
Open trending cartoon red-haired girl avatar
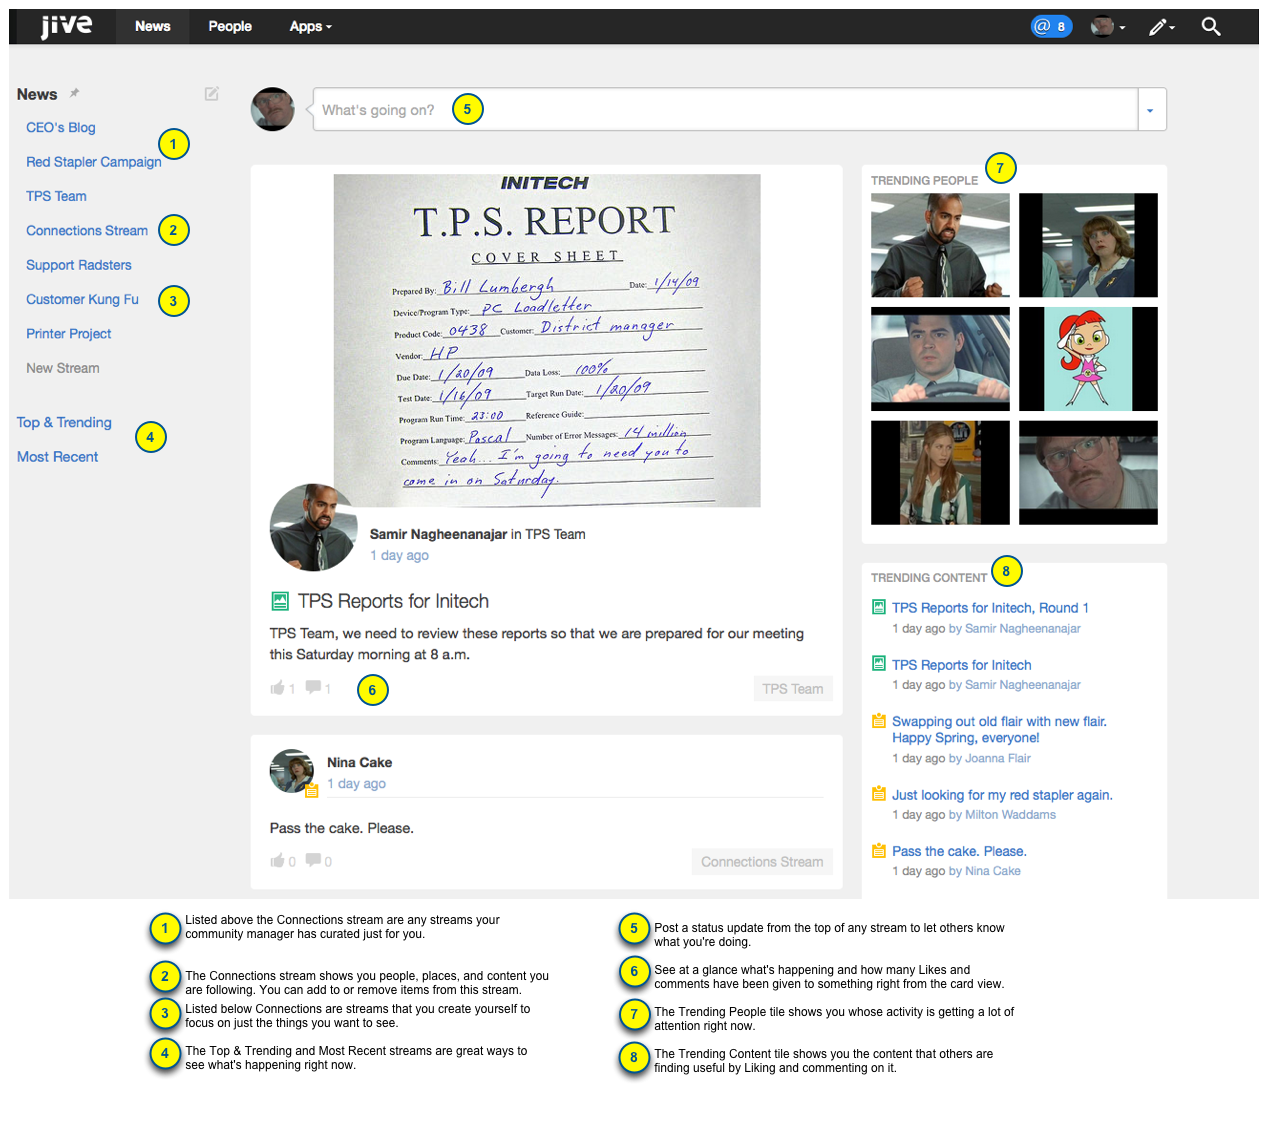[1088, 359]
